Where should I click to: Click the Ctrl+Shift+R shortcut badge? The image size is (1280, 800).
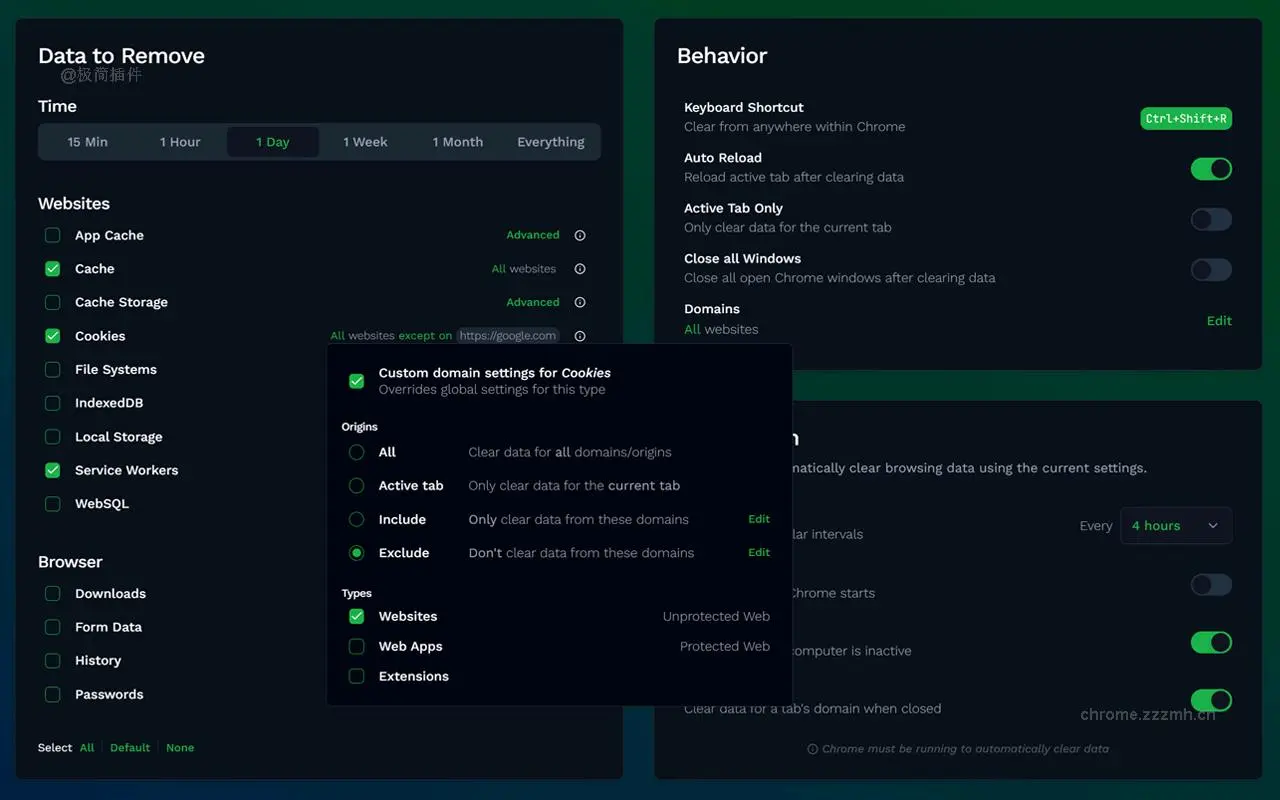point(1186,118)
